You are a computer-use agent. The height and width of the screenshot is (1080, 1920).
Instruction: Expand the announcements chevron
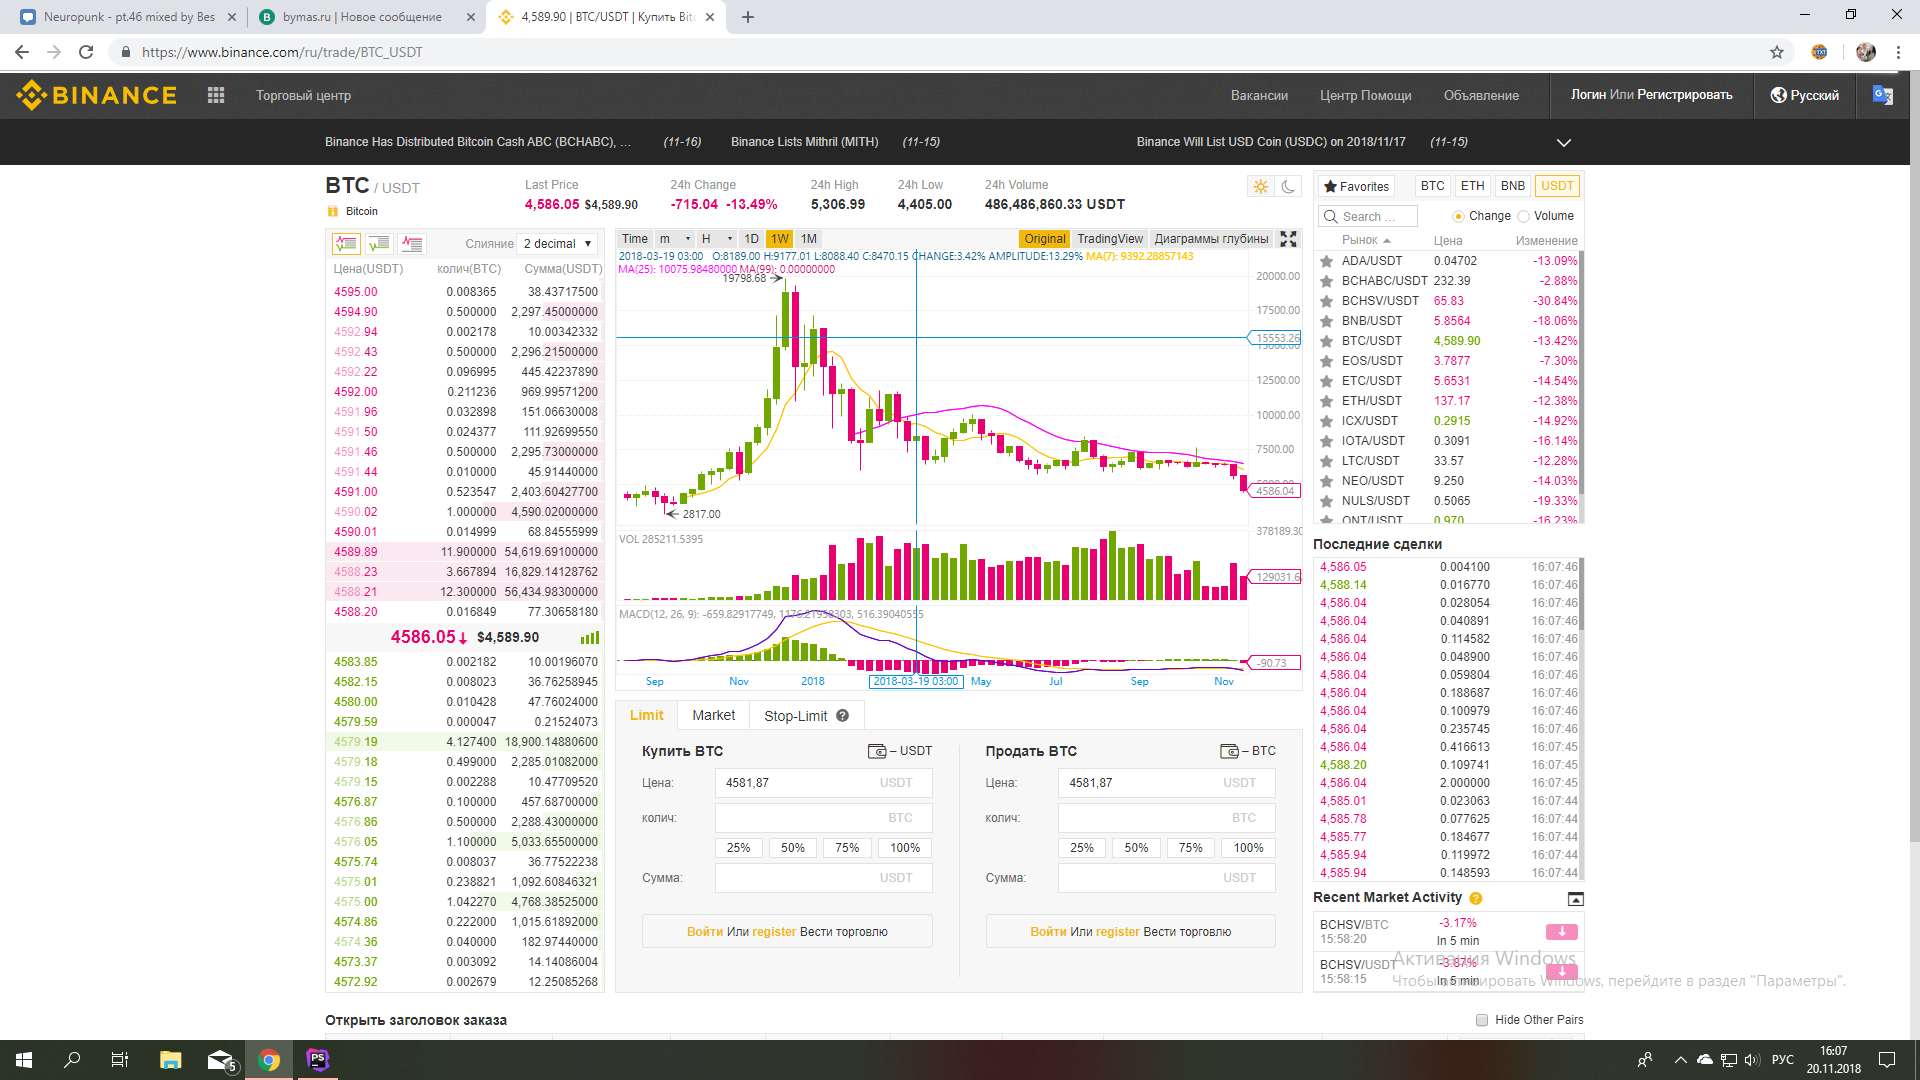[x=1563, y=142]
